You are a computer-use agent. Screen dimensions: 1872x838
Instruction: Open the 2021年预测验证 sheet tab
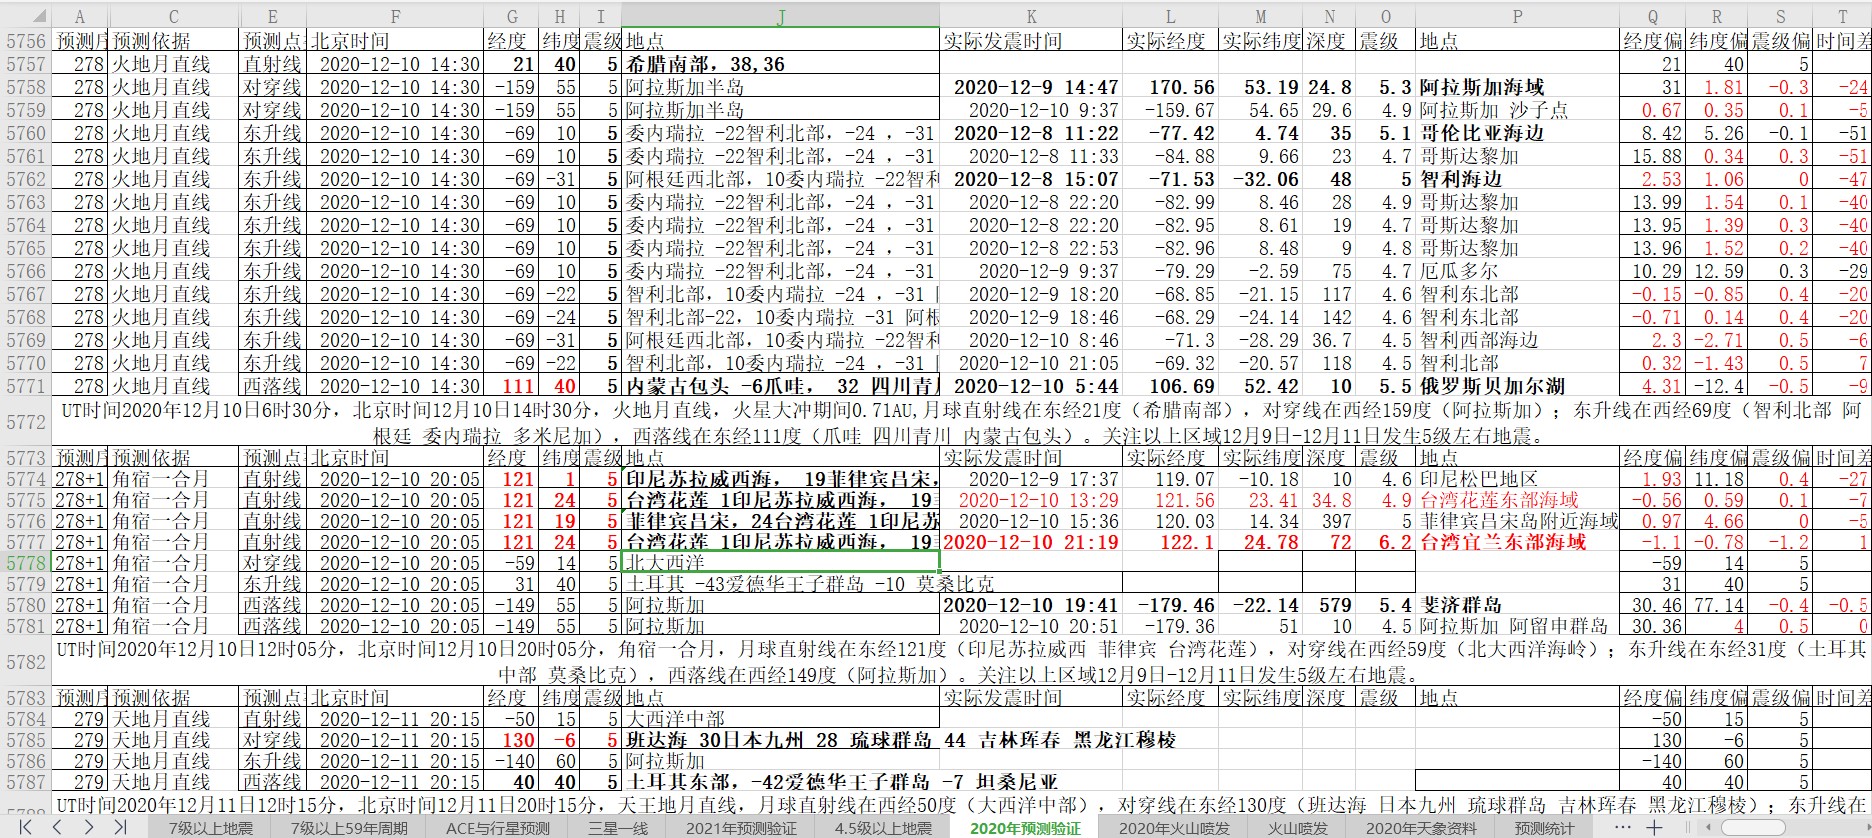pos(741,828)
